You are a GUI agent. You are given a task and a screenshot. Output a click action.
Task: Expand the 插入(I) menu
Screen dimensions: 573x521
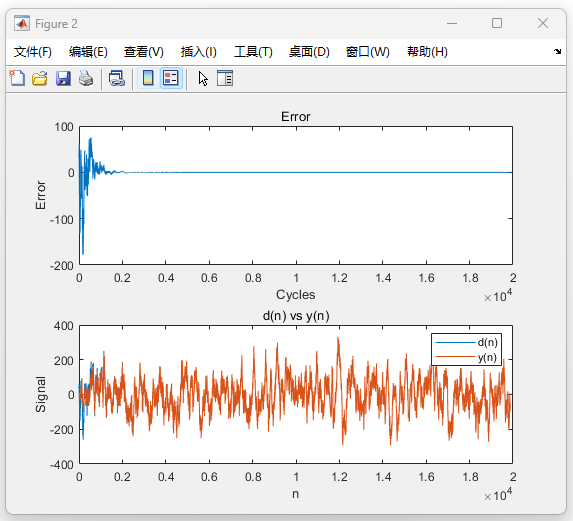198,52
